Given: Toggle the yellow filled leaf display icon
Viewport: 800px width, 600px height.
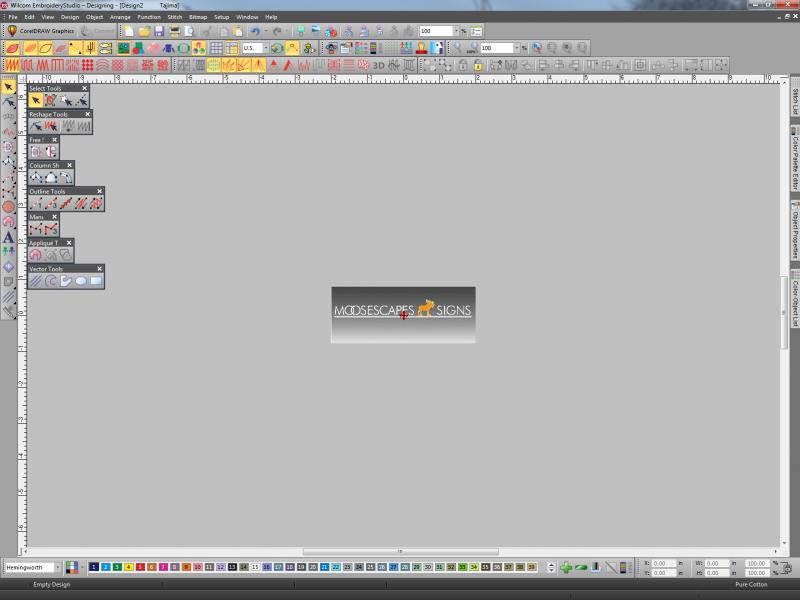Looking at the screenshot, I should (31, 48).
